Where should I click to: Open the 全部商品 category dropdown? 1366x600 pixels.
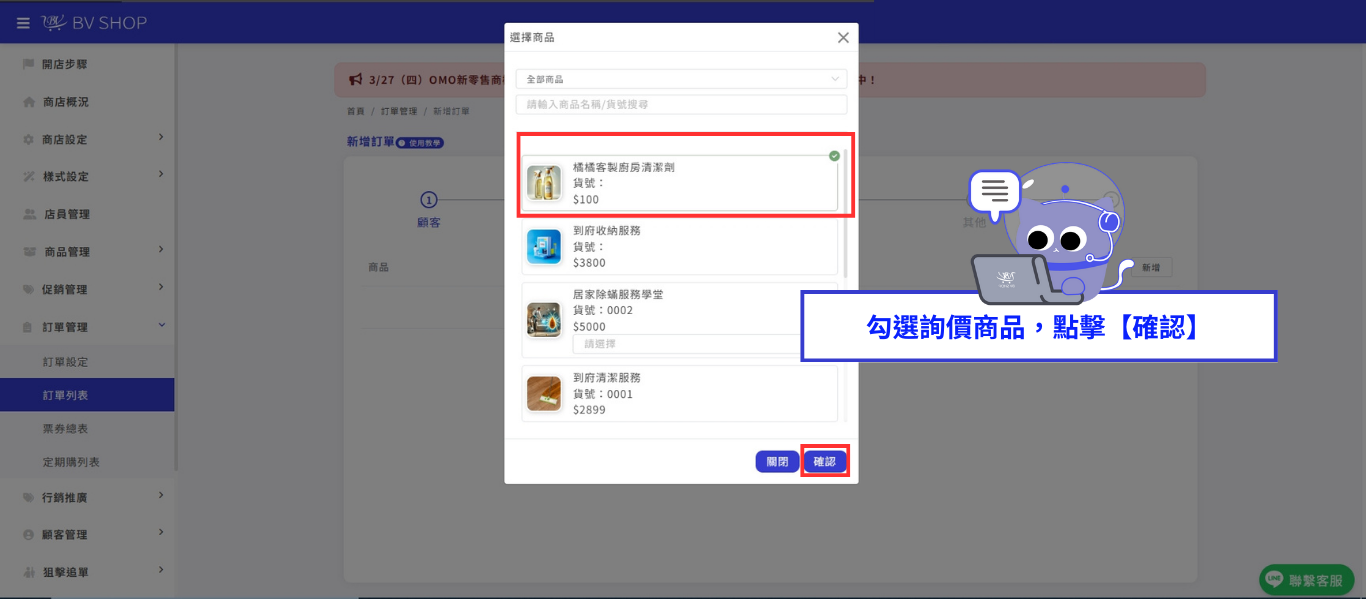pos(681,79)
